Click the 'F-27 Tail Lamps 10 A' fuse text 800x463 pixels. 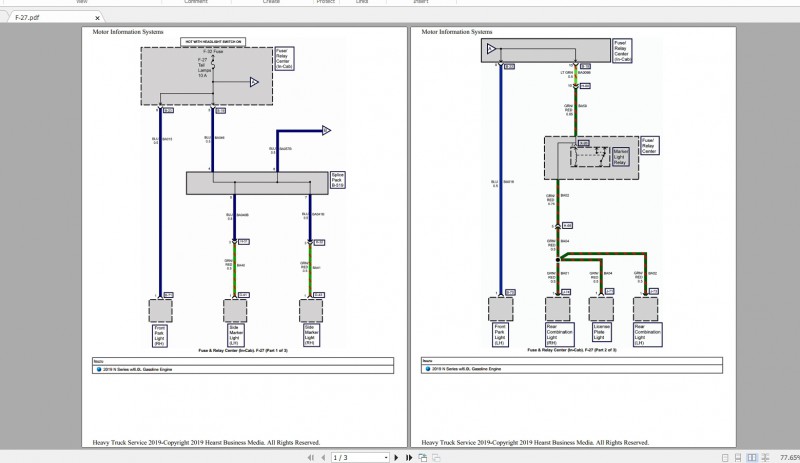(204, 67)
